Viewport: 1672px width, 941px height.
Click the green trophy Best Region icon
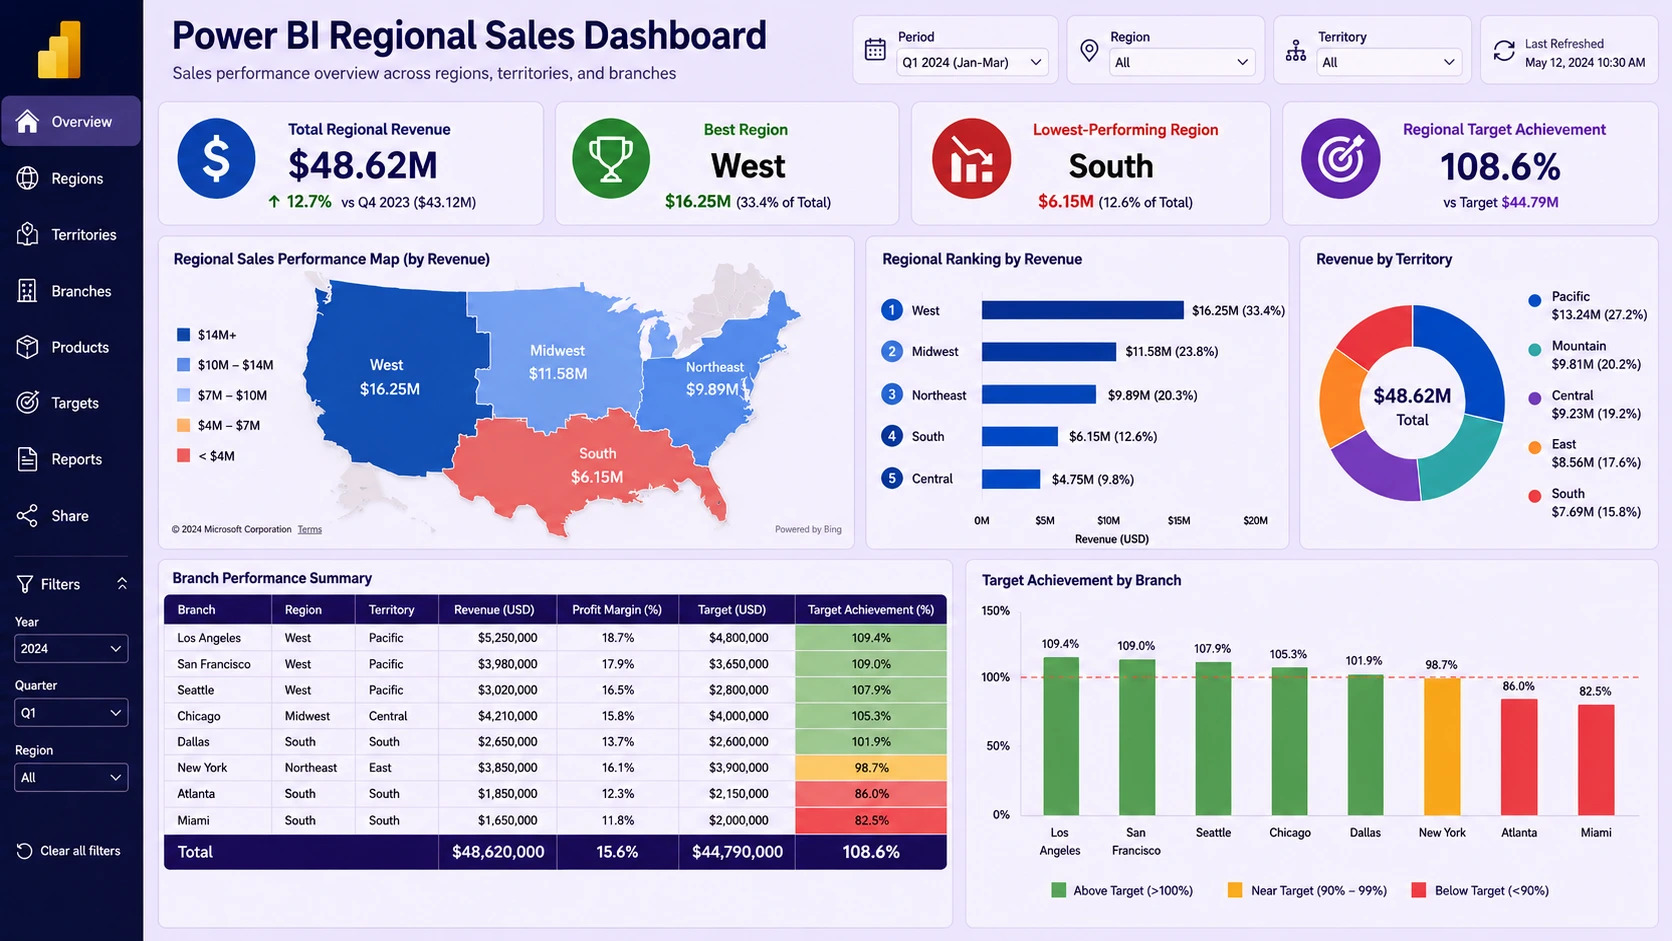(611, 158)
